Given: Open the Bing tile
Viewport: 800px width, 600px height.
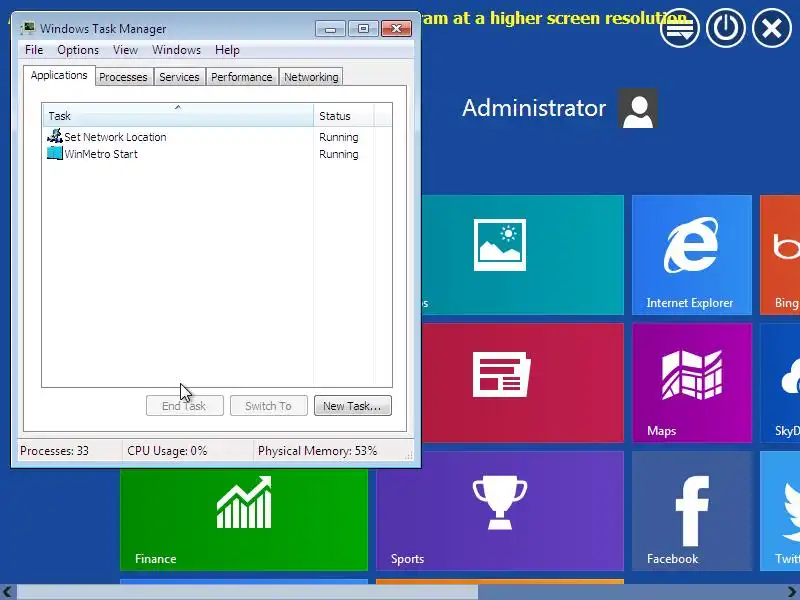Looking at the screenshot, I should coord(780,255).
